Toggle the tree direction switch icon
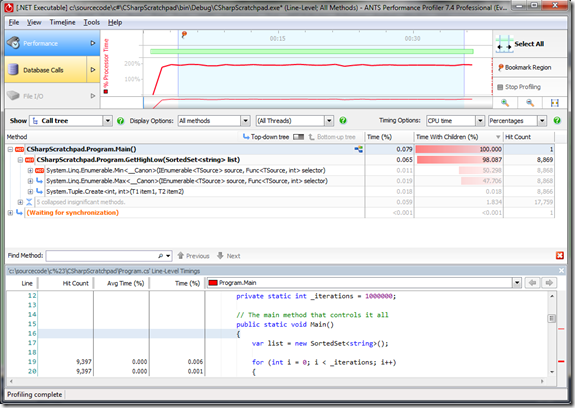Image resolution: width=575 pixels, height=408 pixels. tap(299, 137)
